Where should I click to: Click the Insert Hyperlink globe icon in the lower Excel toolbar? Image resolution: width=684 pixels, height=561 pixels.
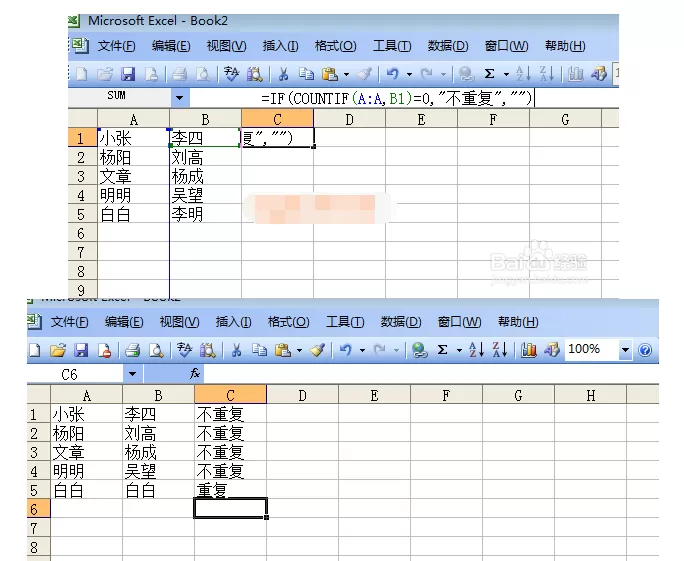(420, 350)
